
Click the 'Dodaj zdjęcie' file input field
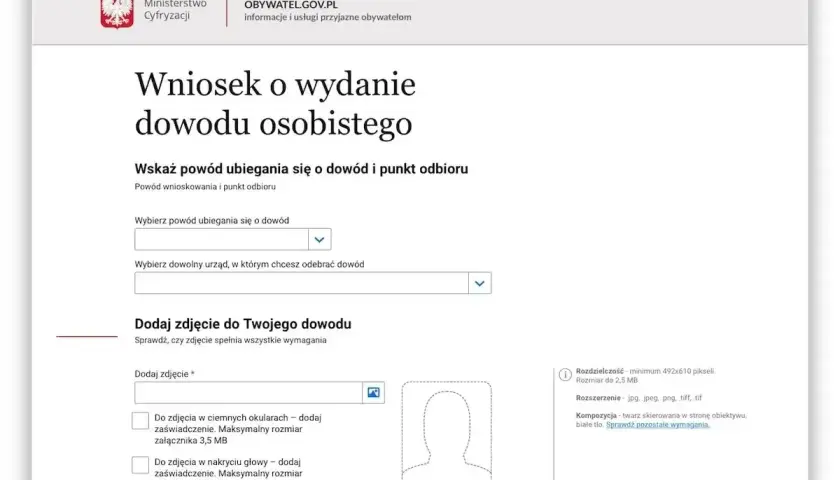tap(249, 393)
